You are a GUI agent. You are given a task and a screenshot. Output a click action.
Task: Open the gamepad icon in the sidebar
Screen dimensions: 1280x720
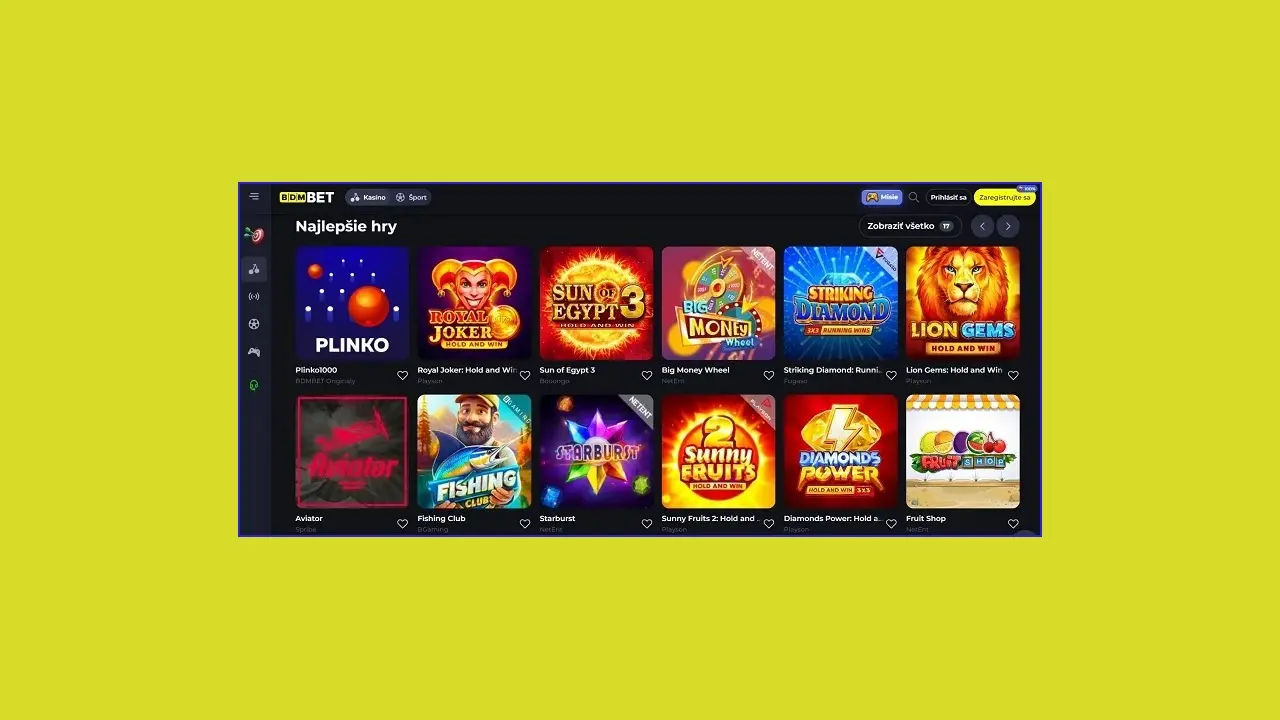[x=254, y=352]
